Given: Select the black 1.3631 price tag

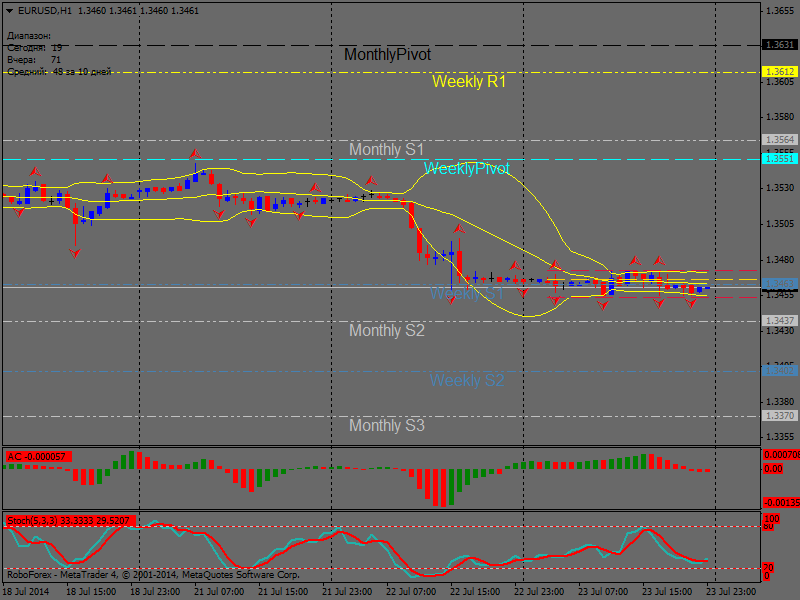Looking at the screenshot, I should (x=779, y=45).
